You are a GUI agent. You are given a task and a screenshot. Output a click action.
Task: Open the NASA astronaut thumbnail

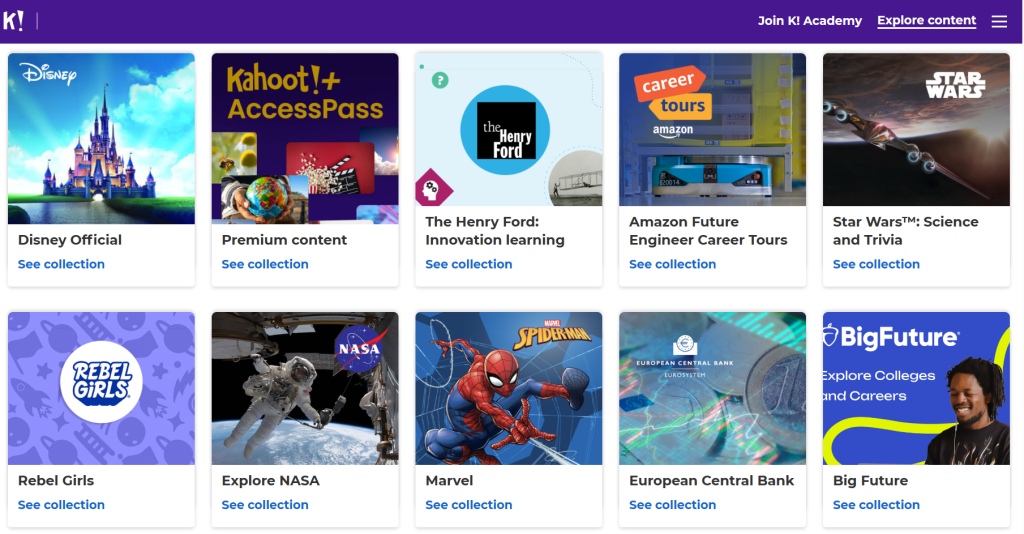pos(305,388)
